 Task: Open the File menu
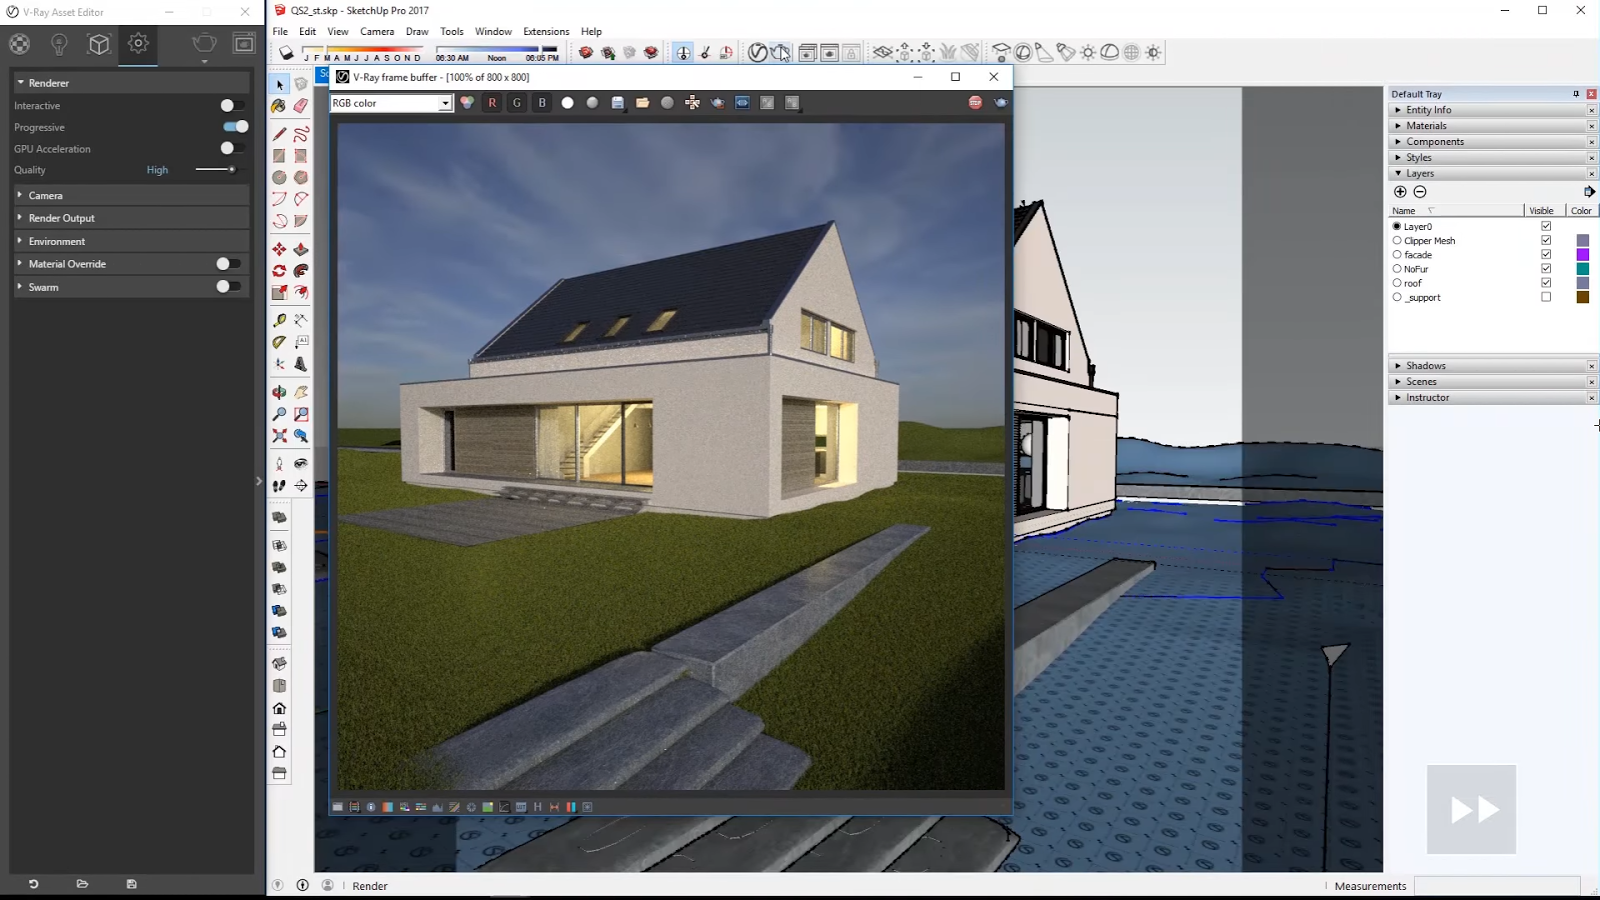point(280,32)
